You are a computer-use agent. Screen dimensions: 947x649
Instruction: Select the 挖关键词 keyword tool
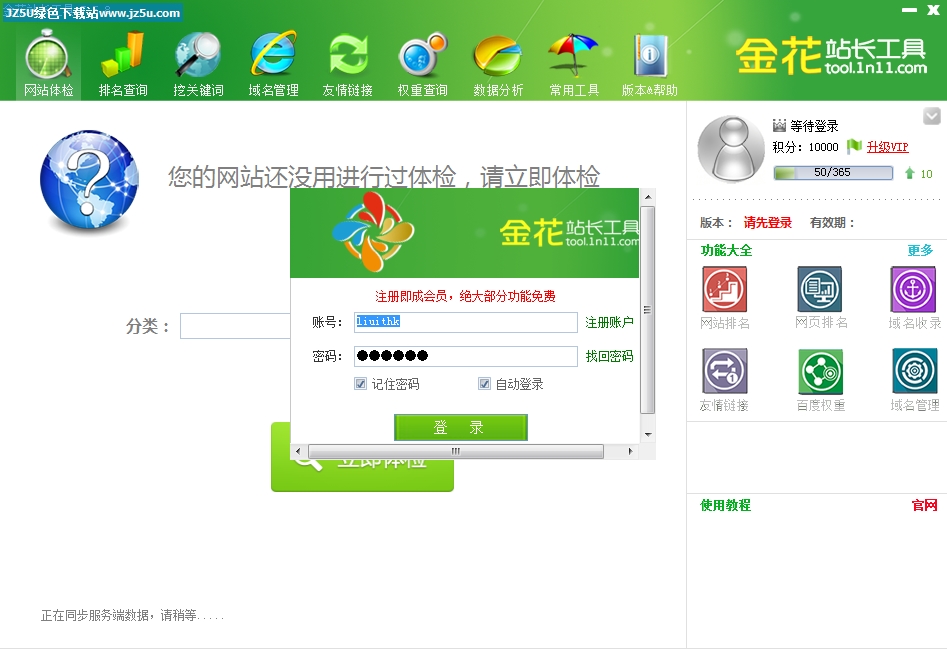(198, 64)
